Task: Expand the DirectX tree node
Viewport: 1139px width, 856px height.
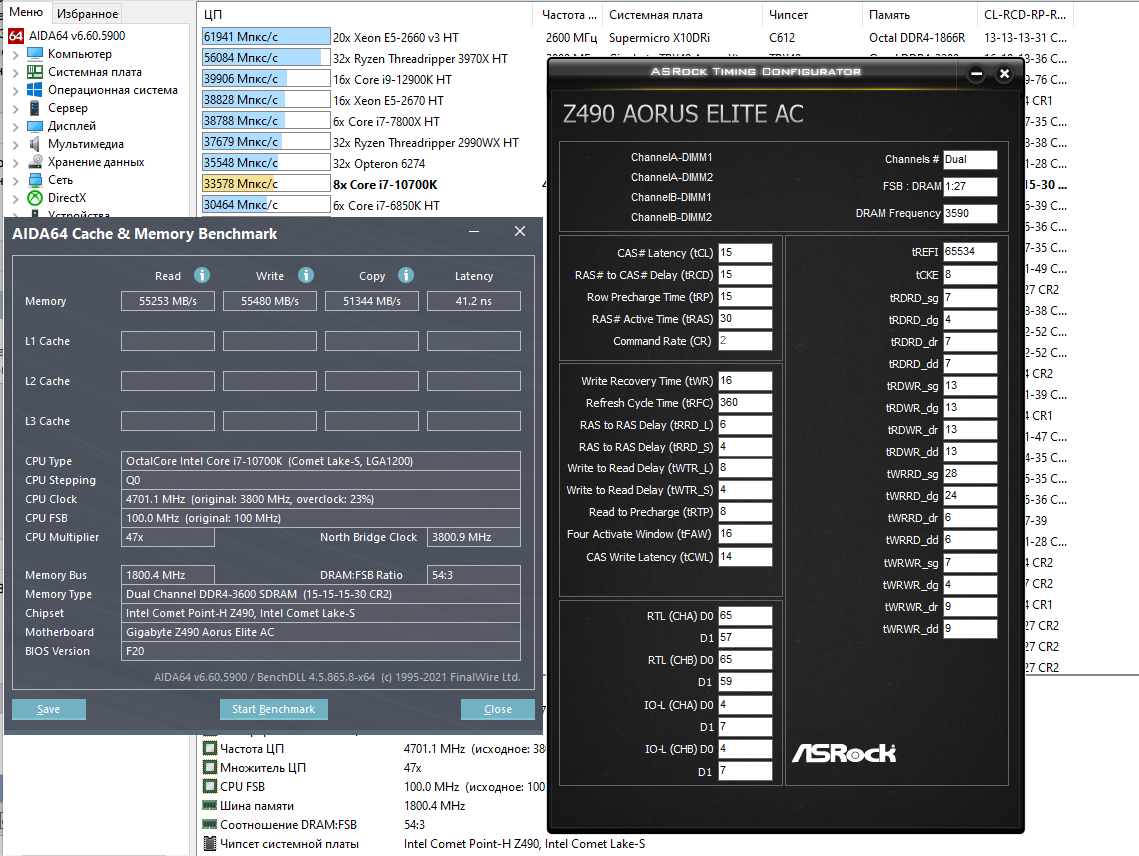Action: pos(16,198)
